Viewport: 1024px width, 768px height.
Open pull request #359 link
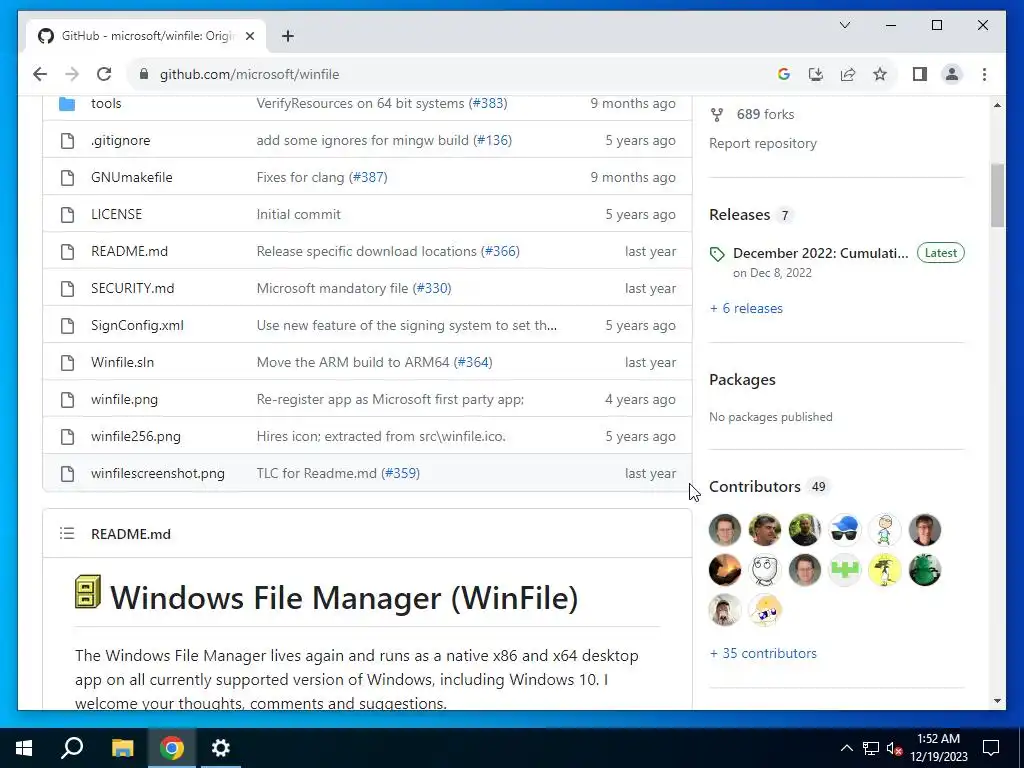tap(400, 473)
